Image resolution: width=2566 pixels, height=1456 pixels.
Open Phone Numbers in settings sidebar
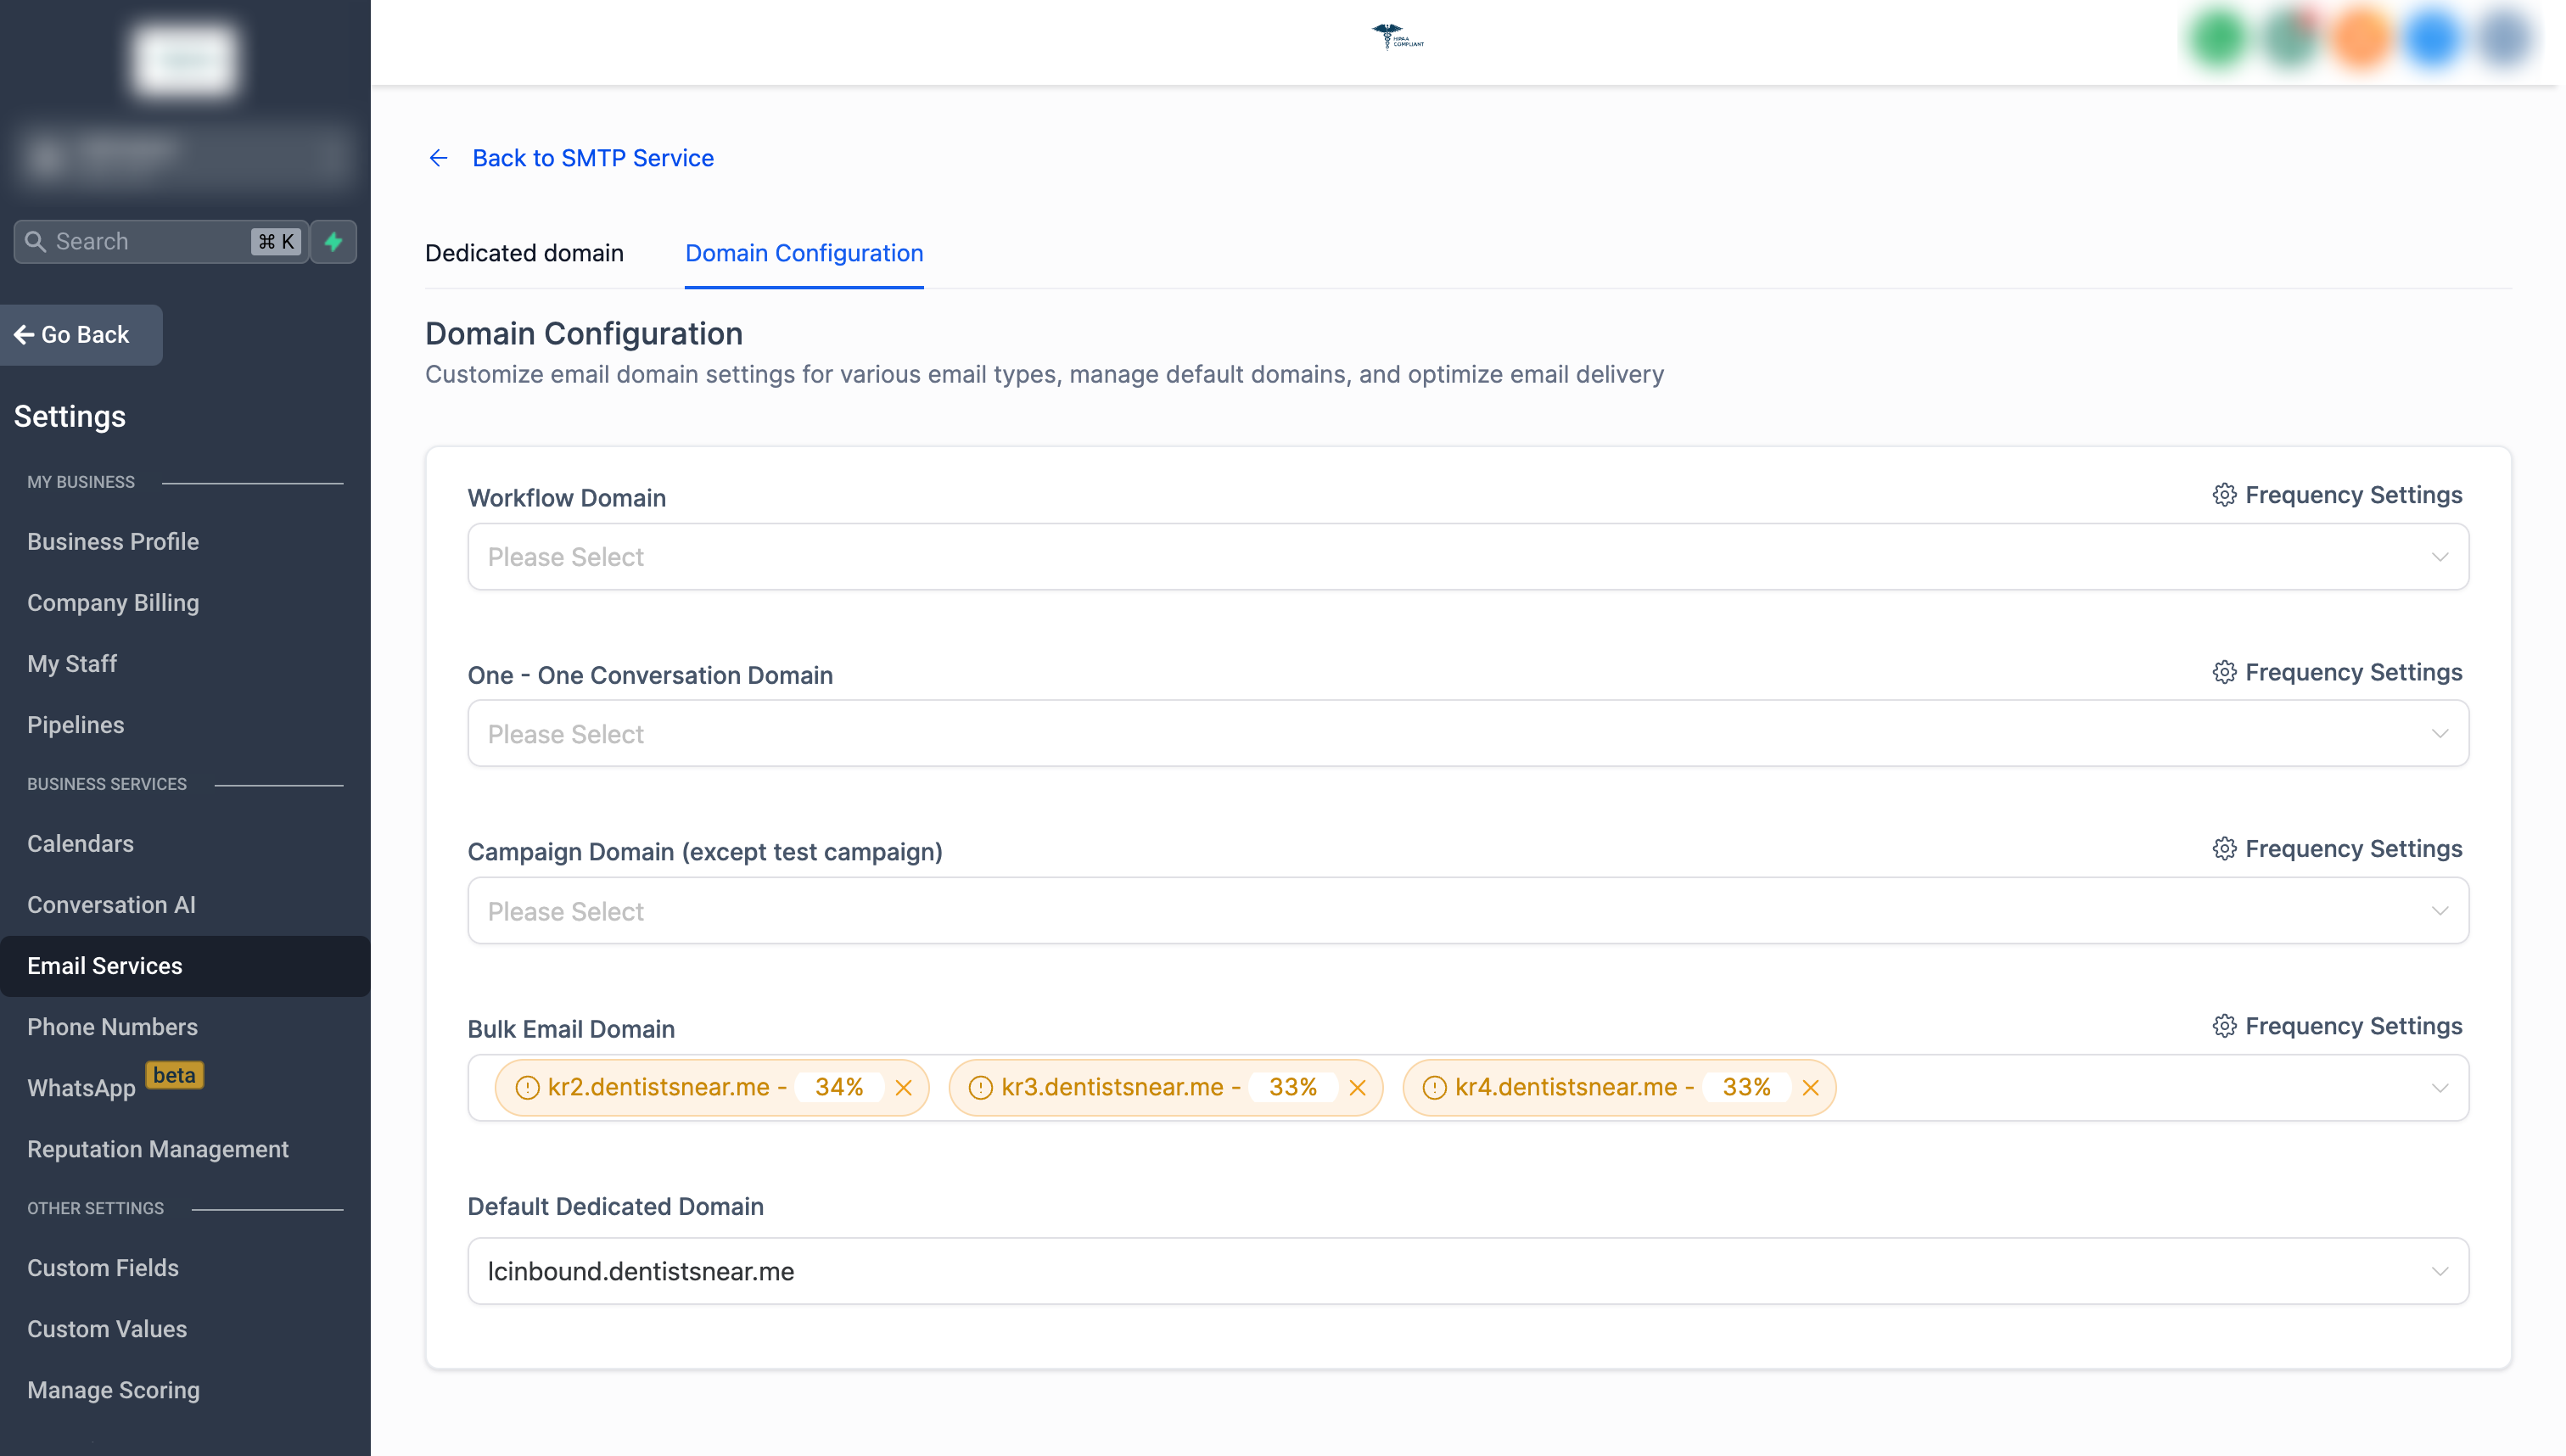[x=112, y=1027]
